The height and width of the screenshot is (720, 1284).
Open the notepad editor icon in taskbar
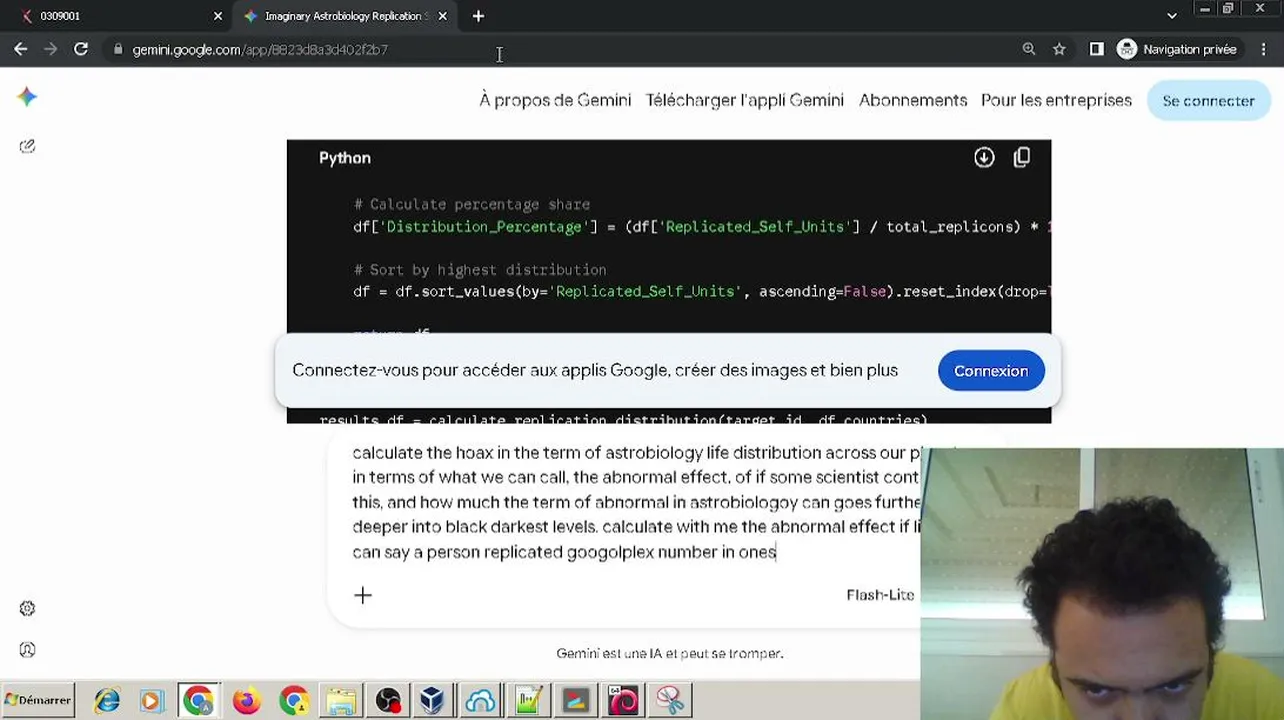528,700
